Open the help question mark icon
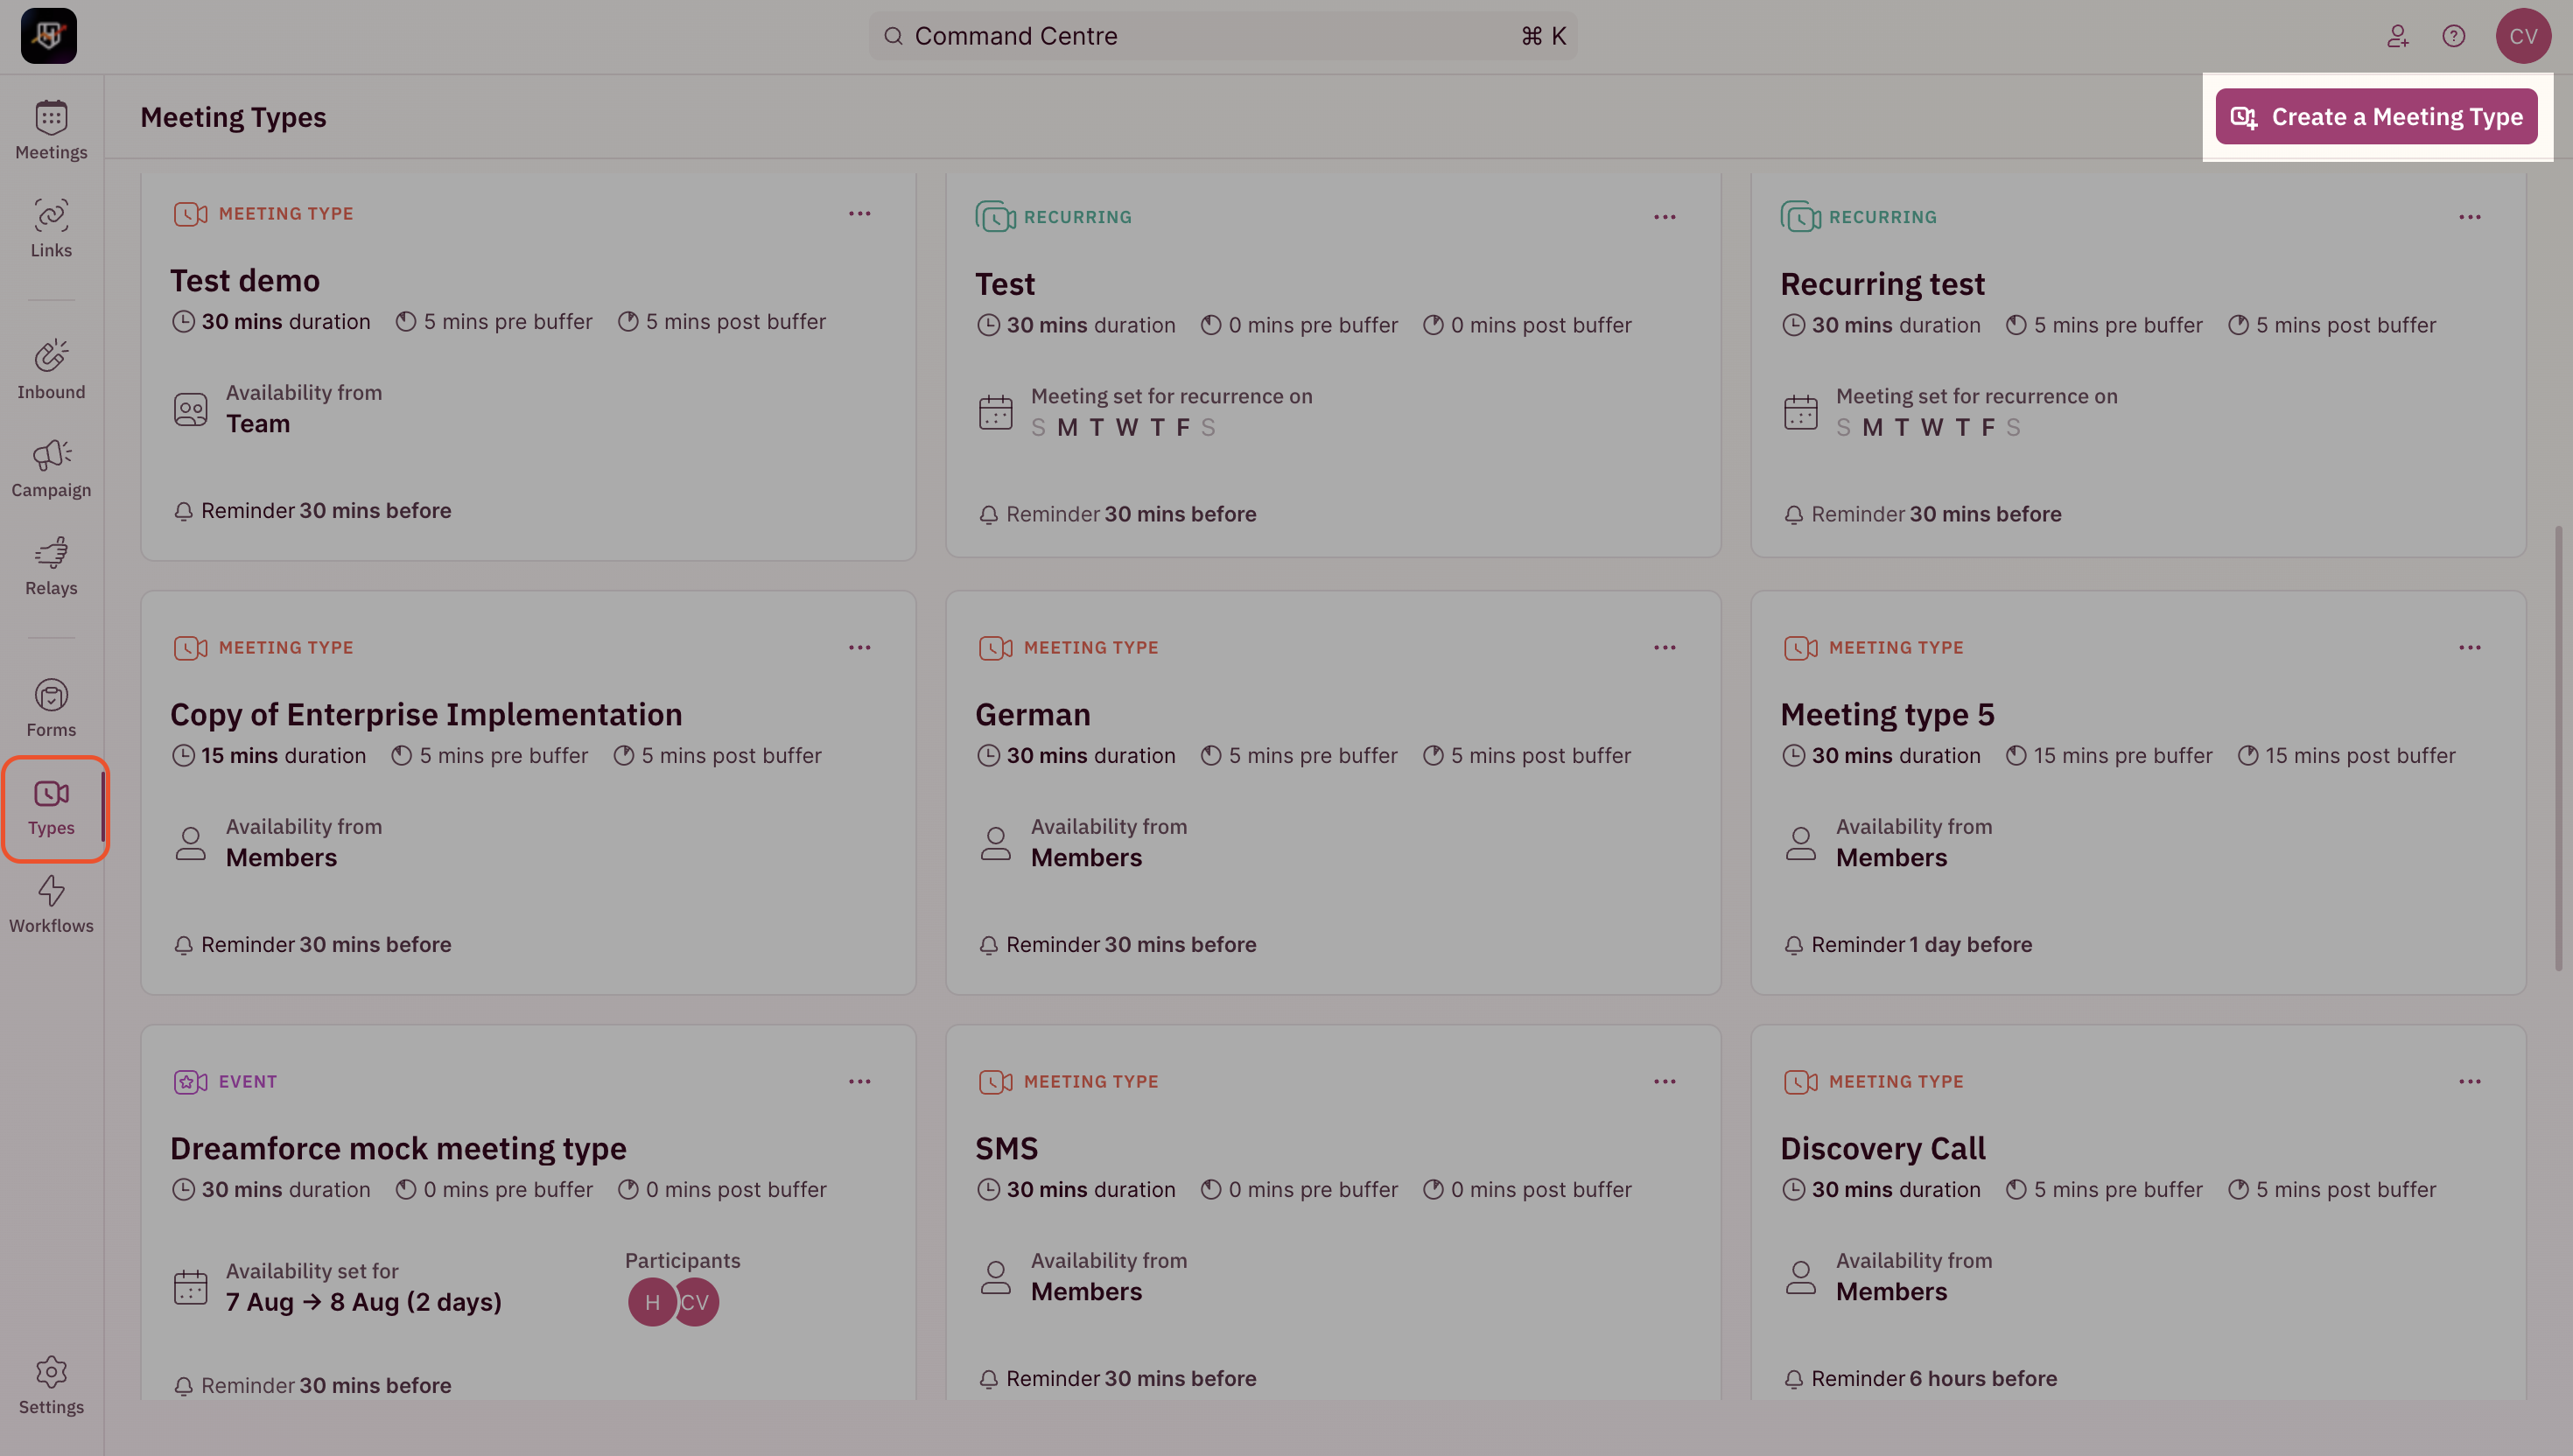This screenshot has height=1456, width=2573. tap(2453, 36)
